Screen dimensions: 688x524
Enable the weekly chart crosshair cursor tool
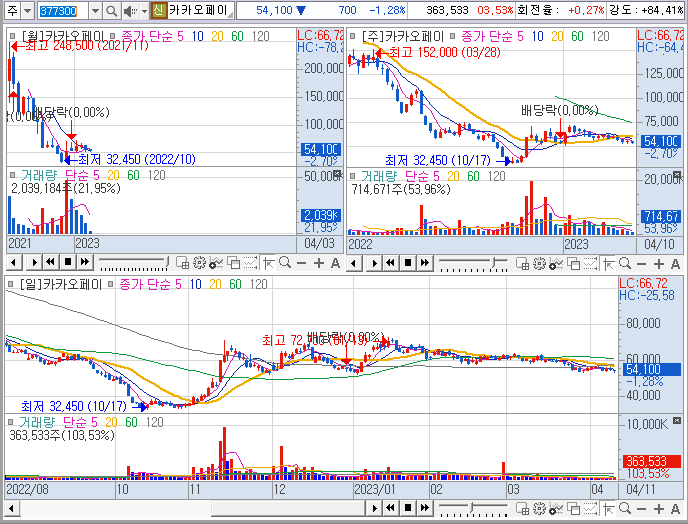coord(608,264)
